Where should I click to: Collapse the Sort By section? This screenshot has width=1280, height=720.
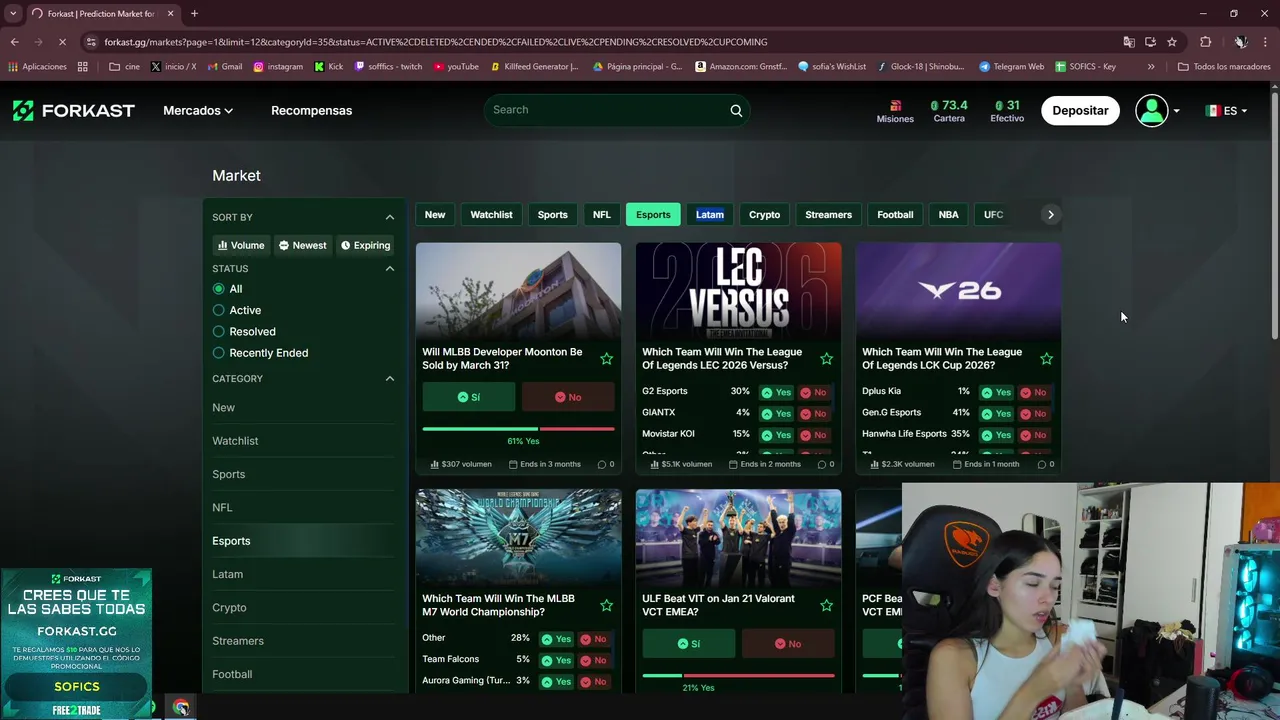(390, 217)
